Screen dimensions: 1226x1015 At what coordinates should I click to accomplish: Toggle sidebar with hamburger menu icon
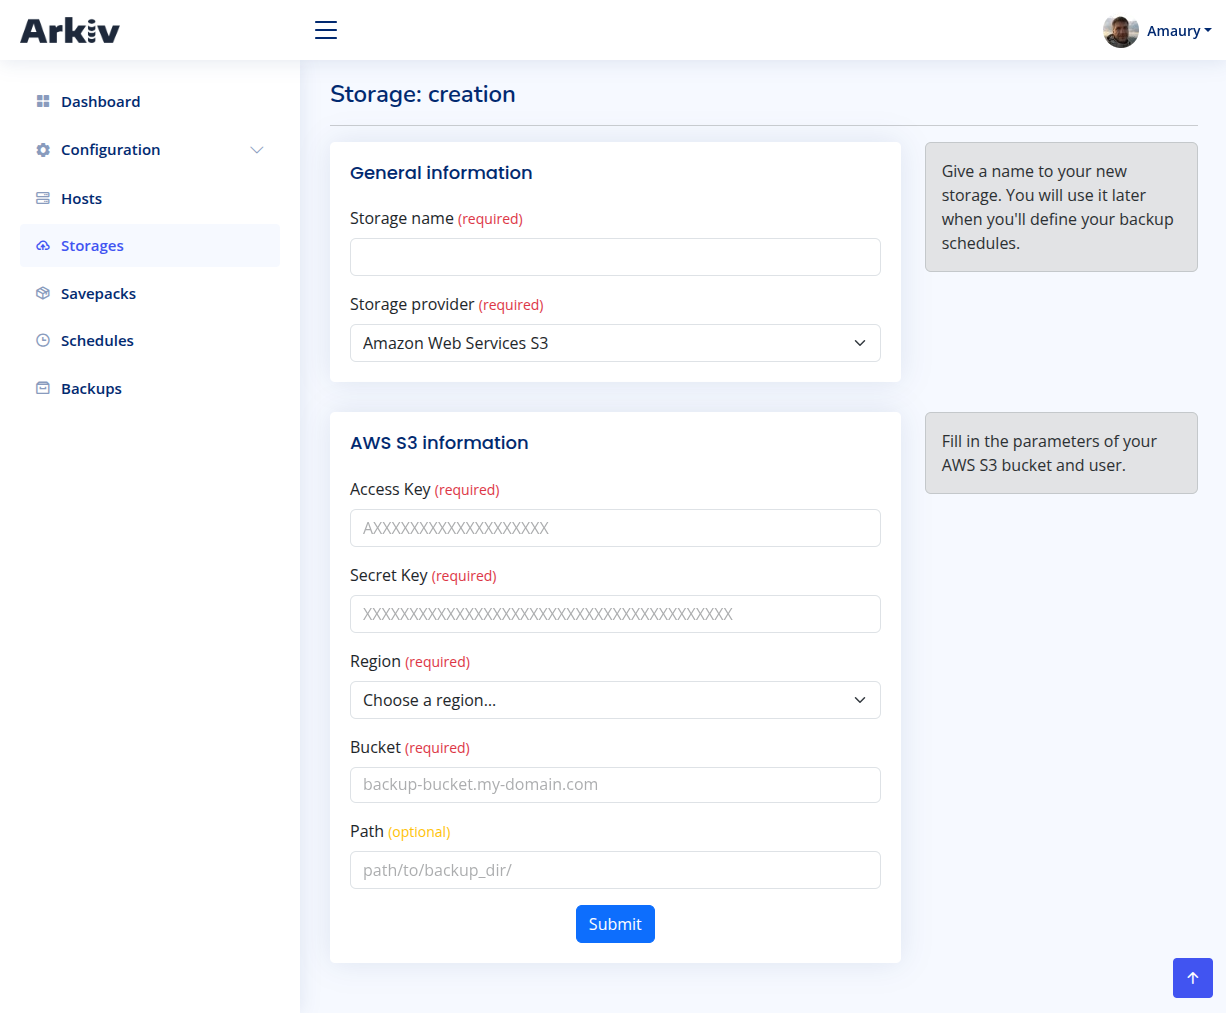[326, 30]
